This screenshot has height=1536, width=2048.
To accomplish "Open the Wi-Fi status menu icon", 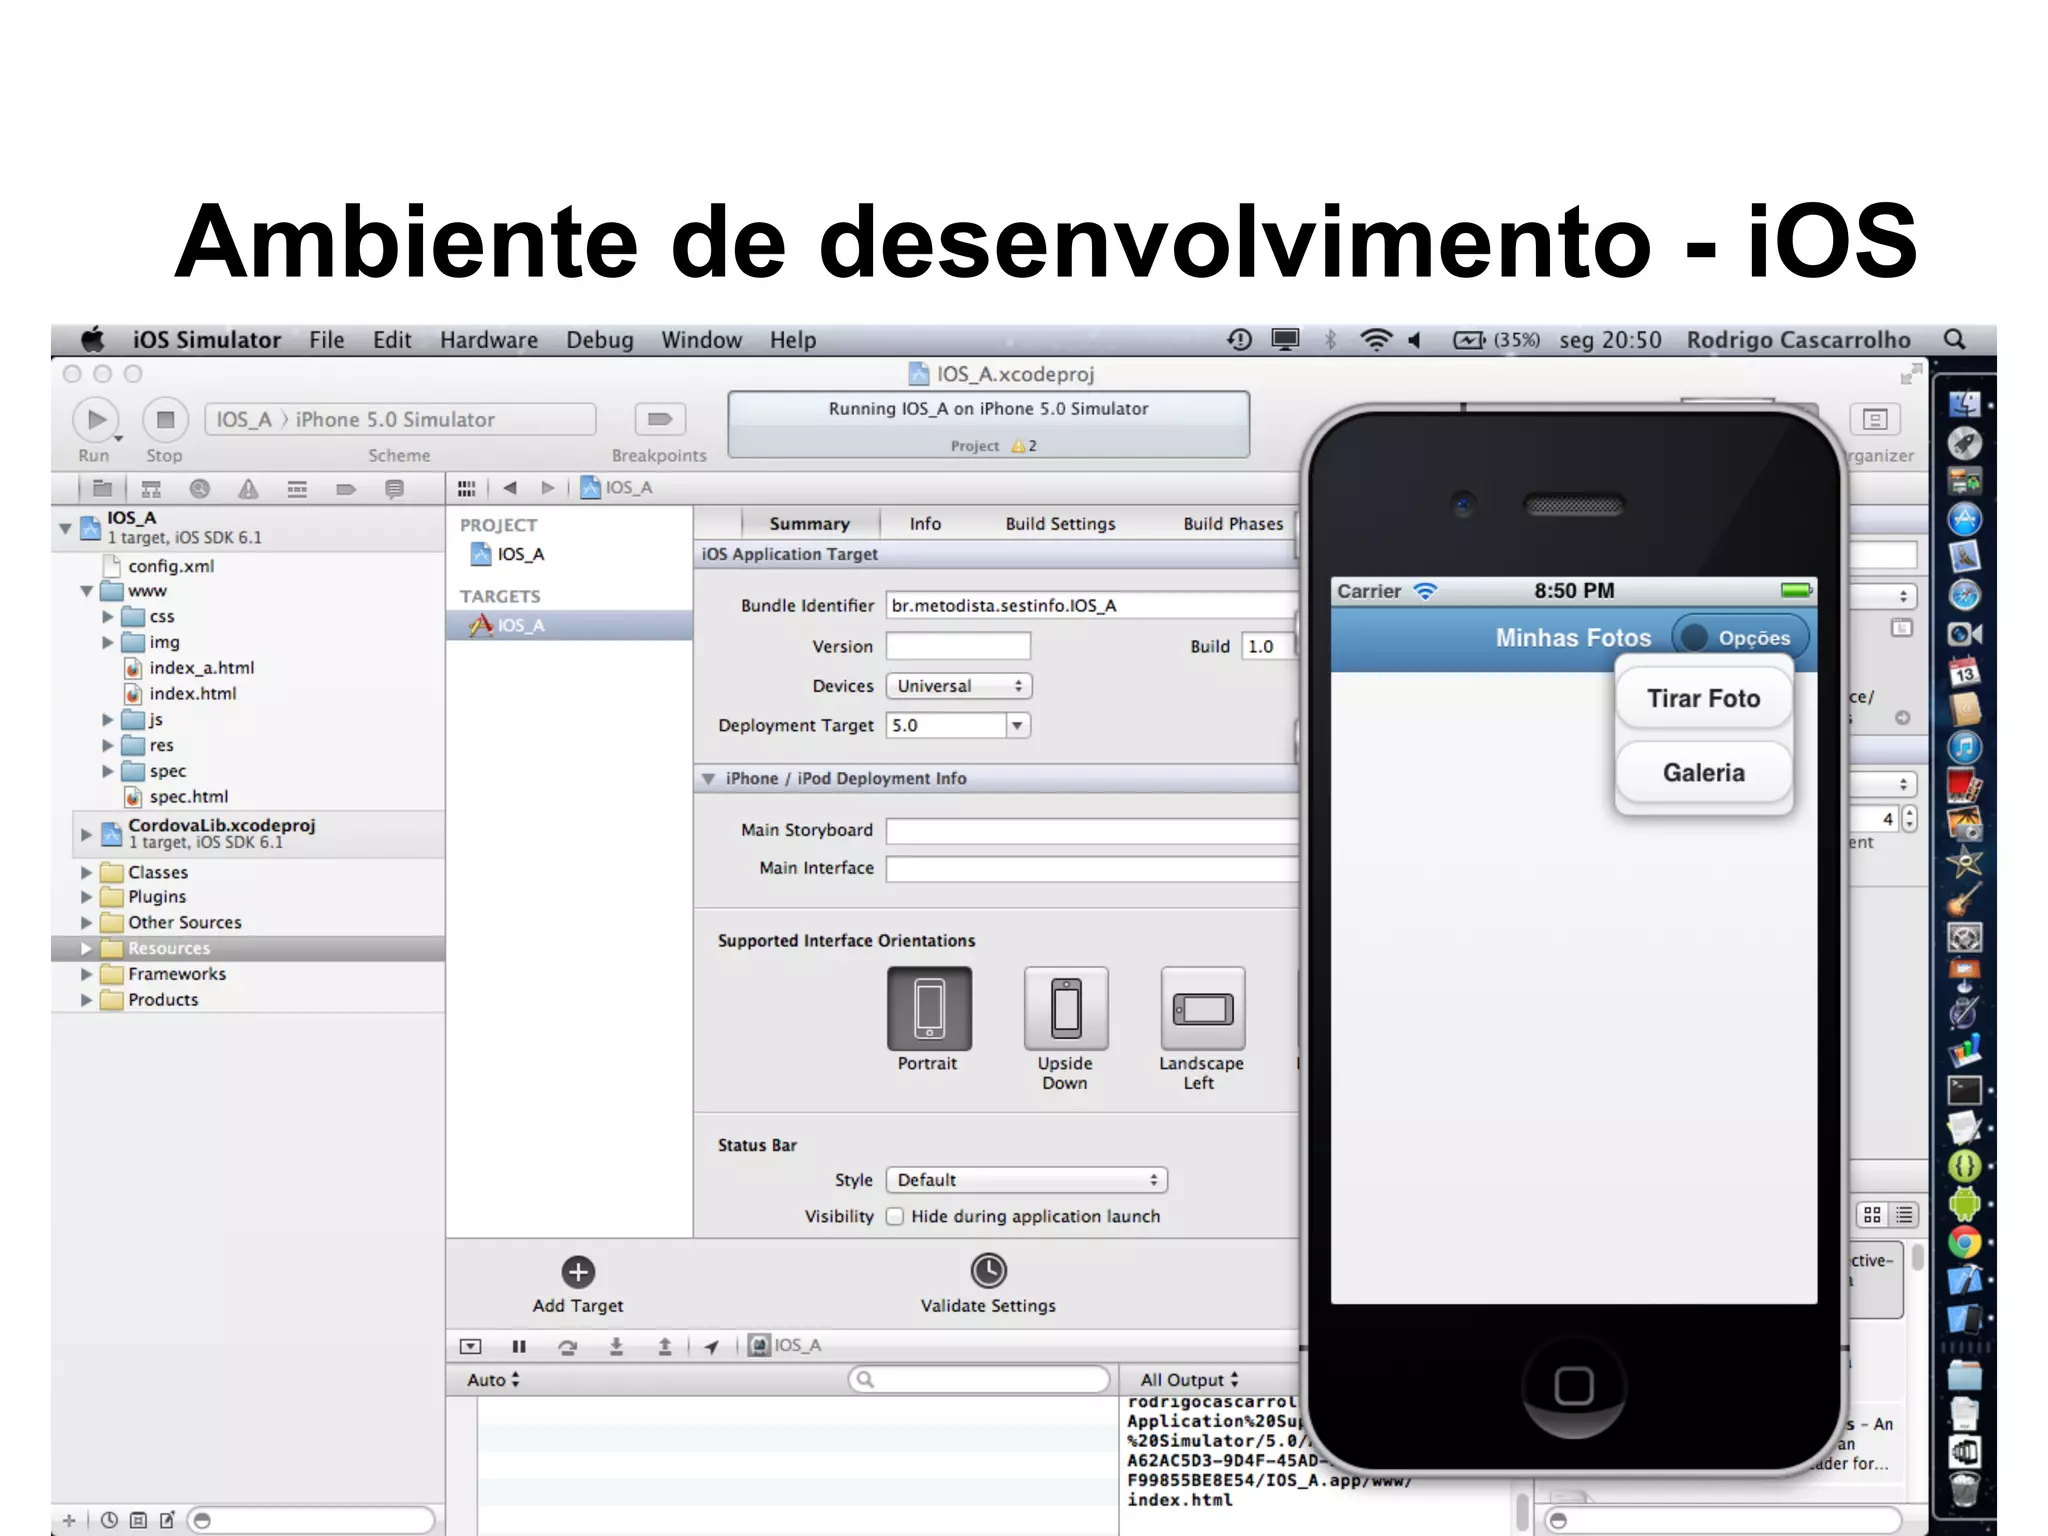I will pyautogui.click(x=1376, y=340).
